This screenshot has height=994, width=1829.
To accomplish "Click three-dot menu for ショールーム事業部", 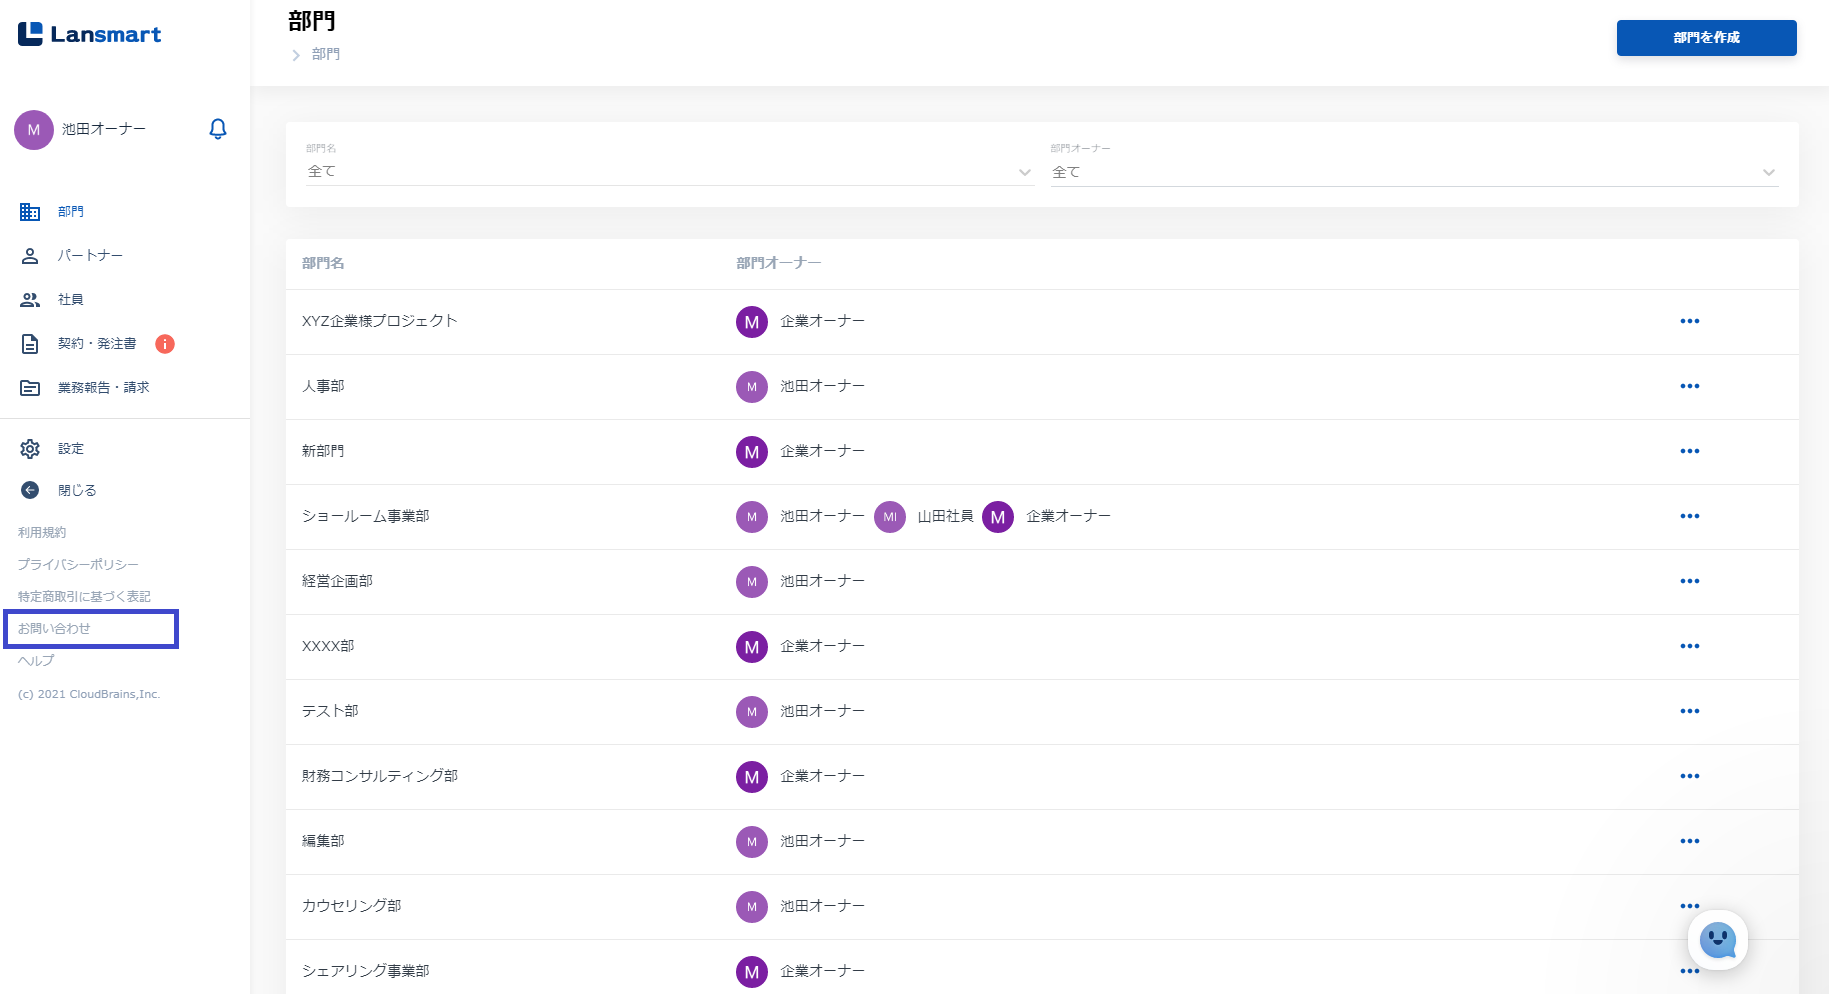I will pyautogui.click(x=1689, y=516).
